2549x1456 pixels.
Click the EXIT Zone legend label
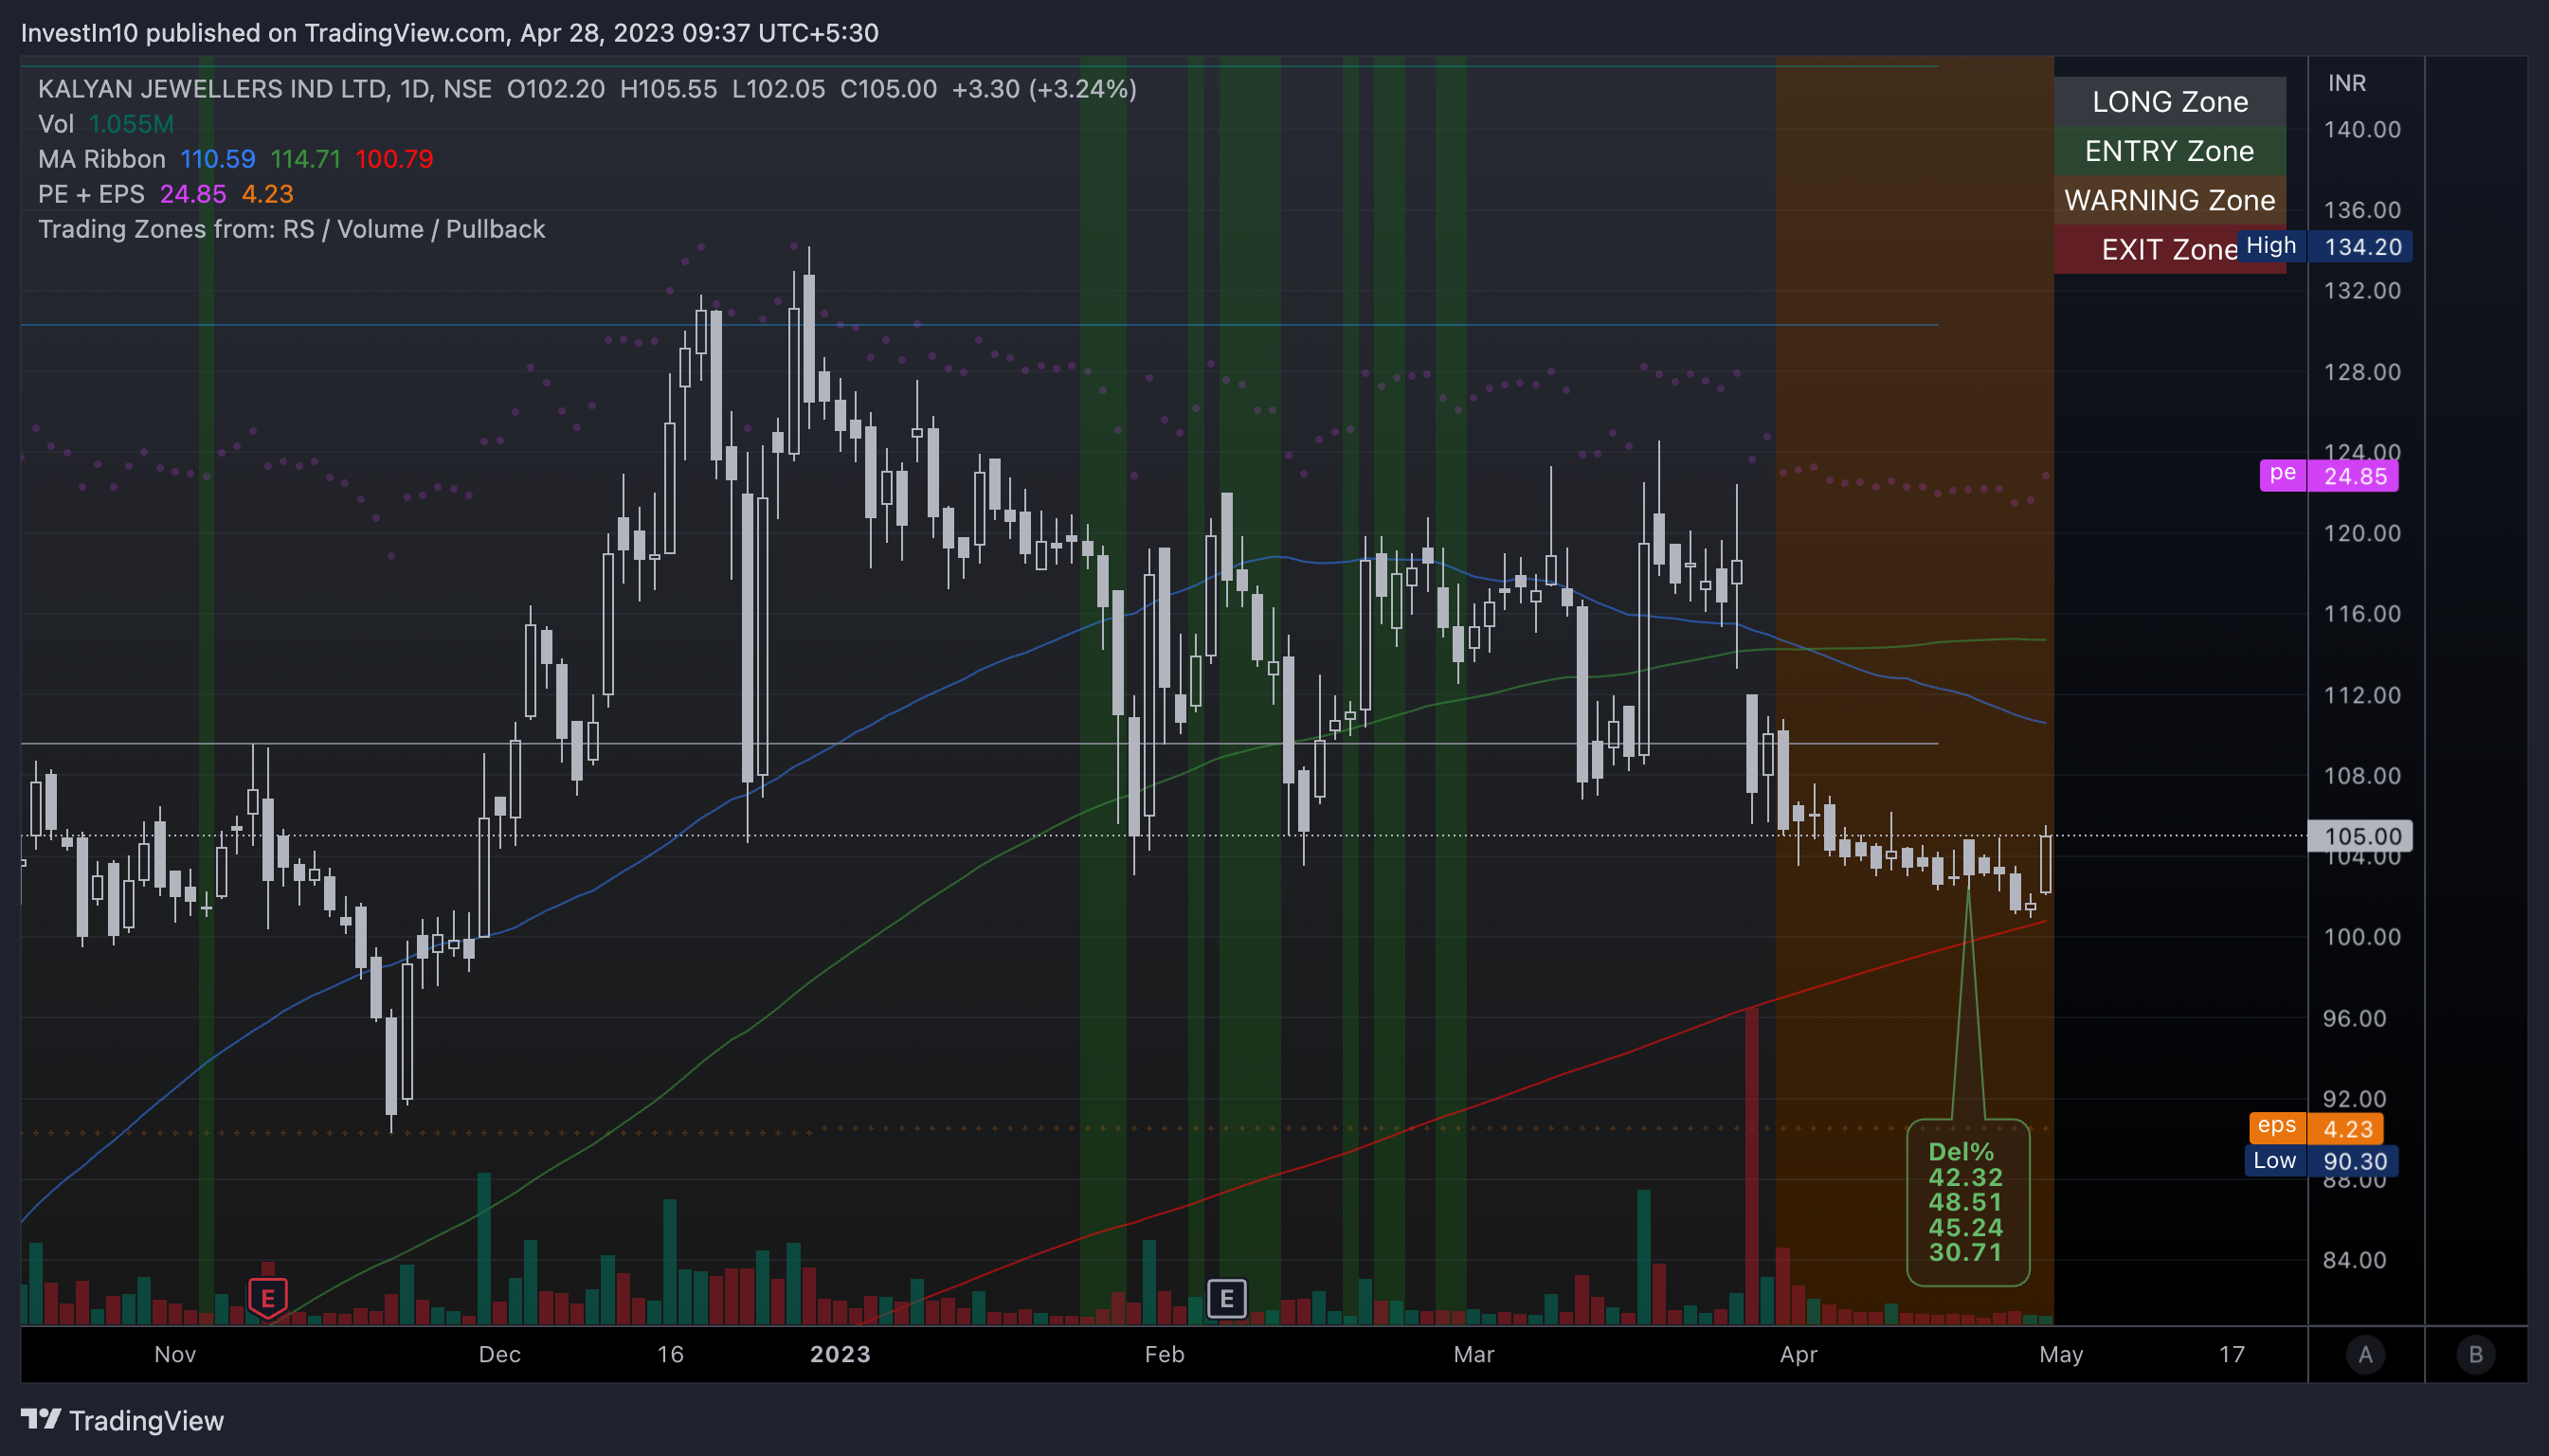click(2169, 249)
